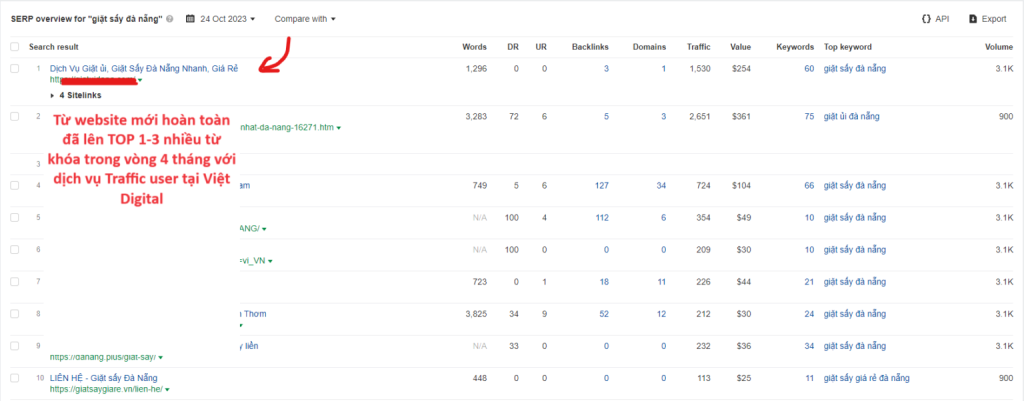Viewport: 1024px width, 401px height.
Task: Click the 127 backlinks count in row 4
Action: [x=601, y=185]
